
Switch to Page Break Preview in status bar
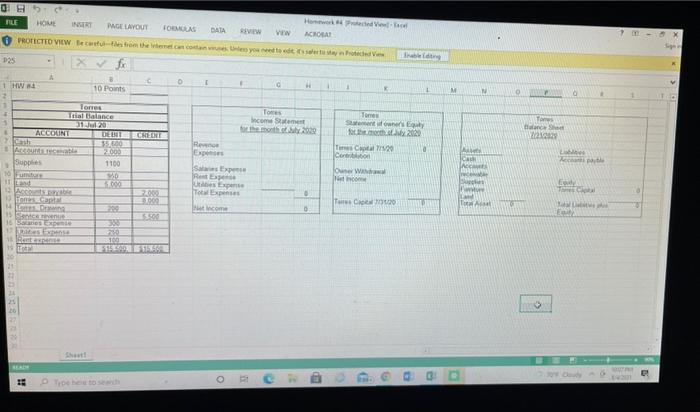[x=573, y=360]
